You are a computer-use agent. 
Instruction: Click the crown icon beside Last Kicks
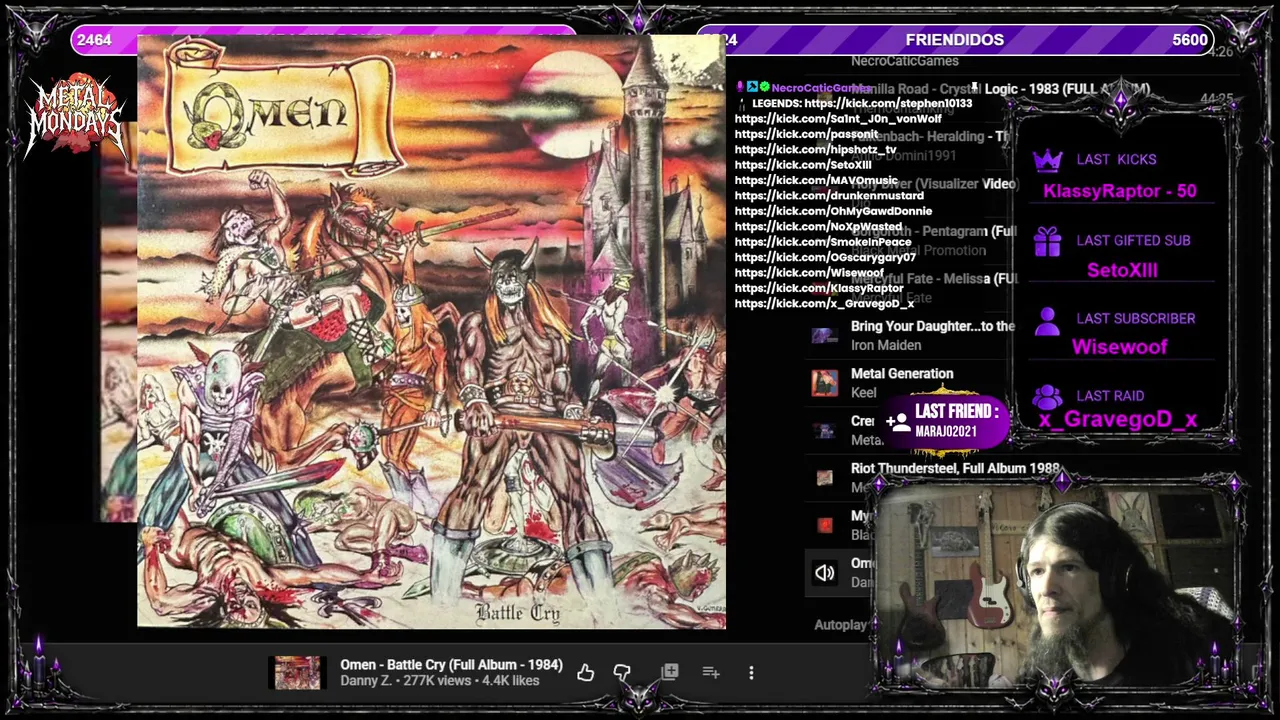click(x=1047, y=160)
